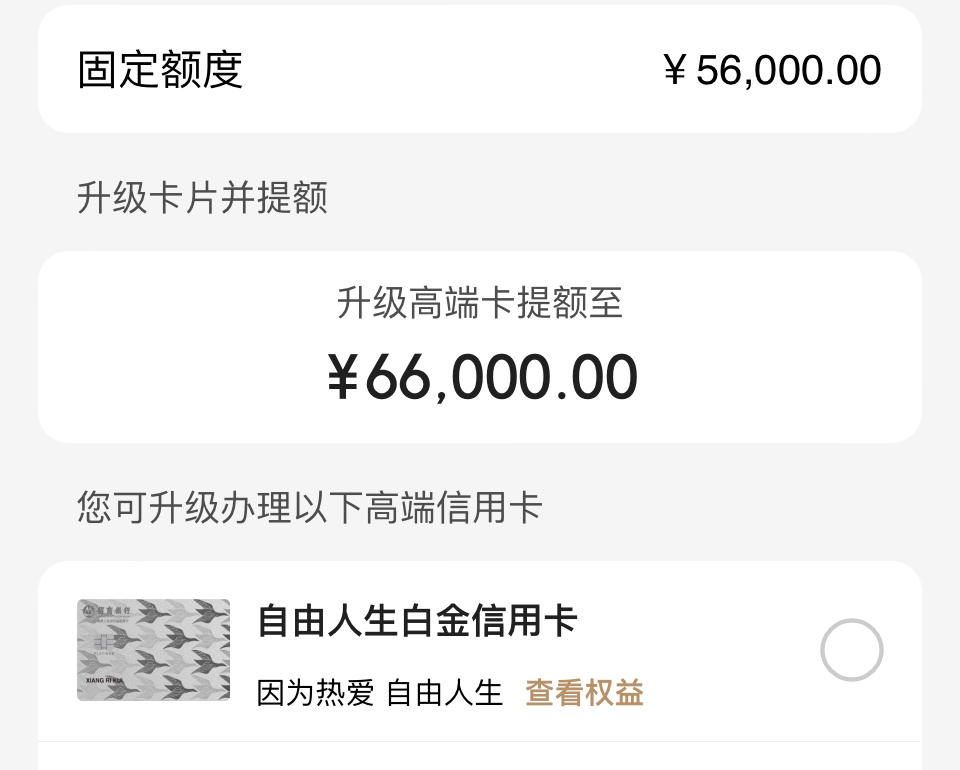960x770 pixels.
Task: Tap the ¥ symbol before 66,000.00
Action: click(x=343, y=376)
